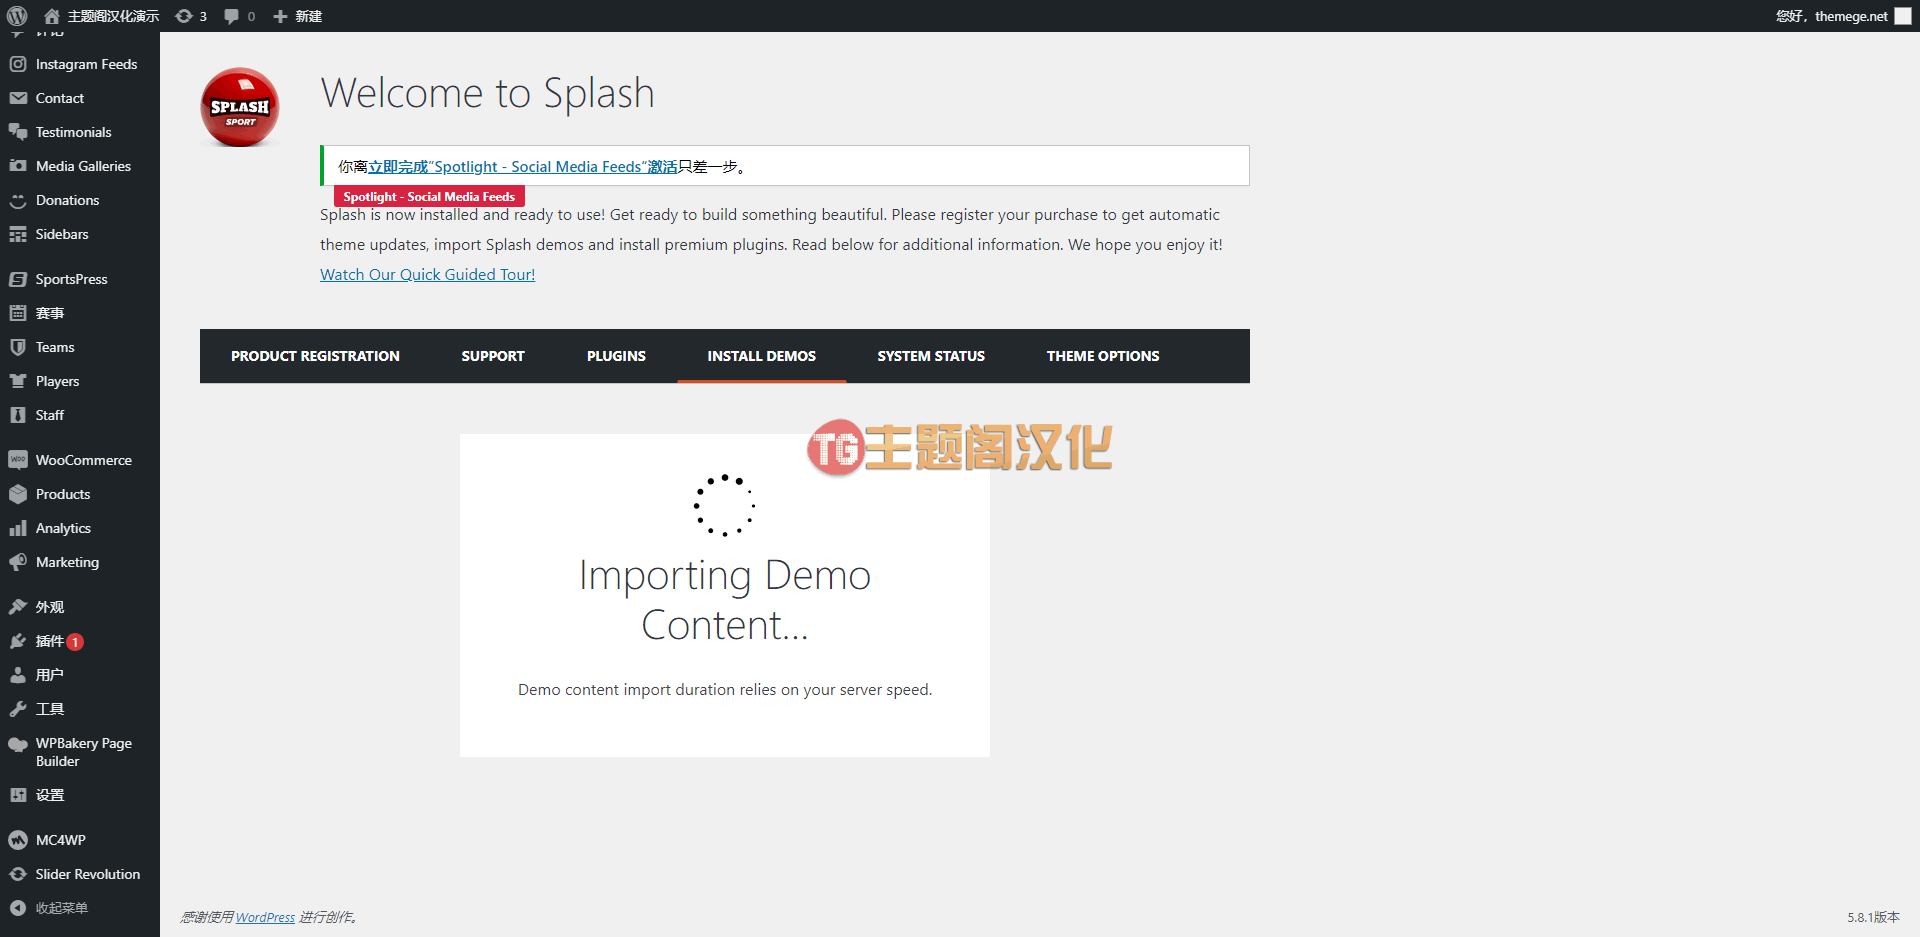Click the Contact envelope icon
Image resolution: width=1920 pixels, height=937 pixels.
coord(18,98)
